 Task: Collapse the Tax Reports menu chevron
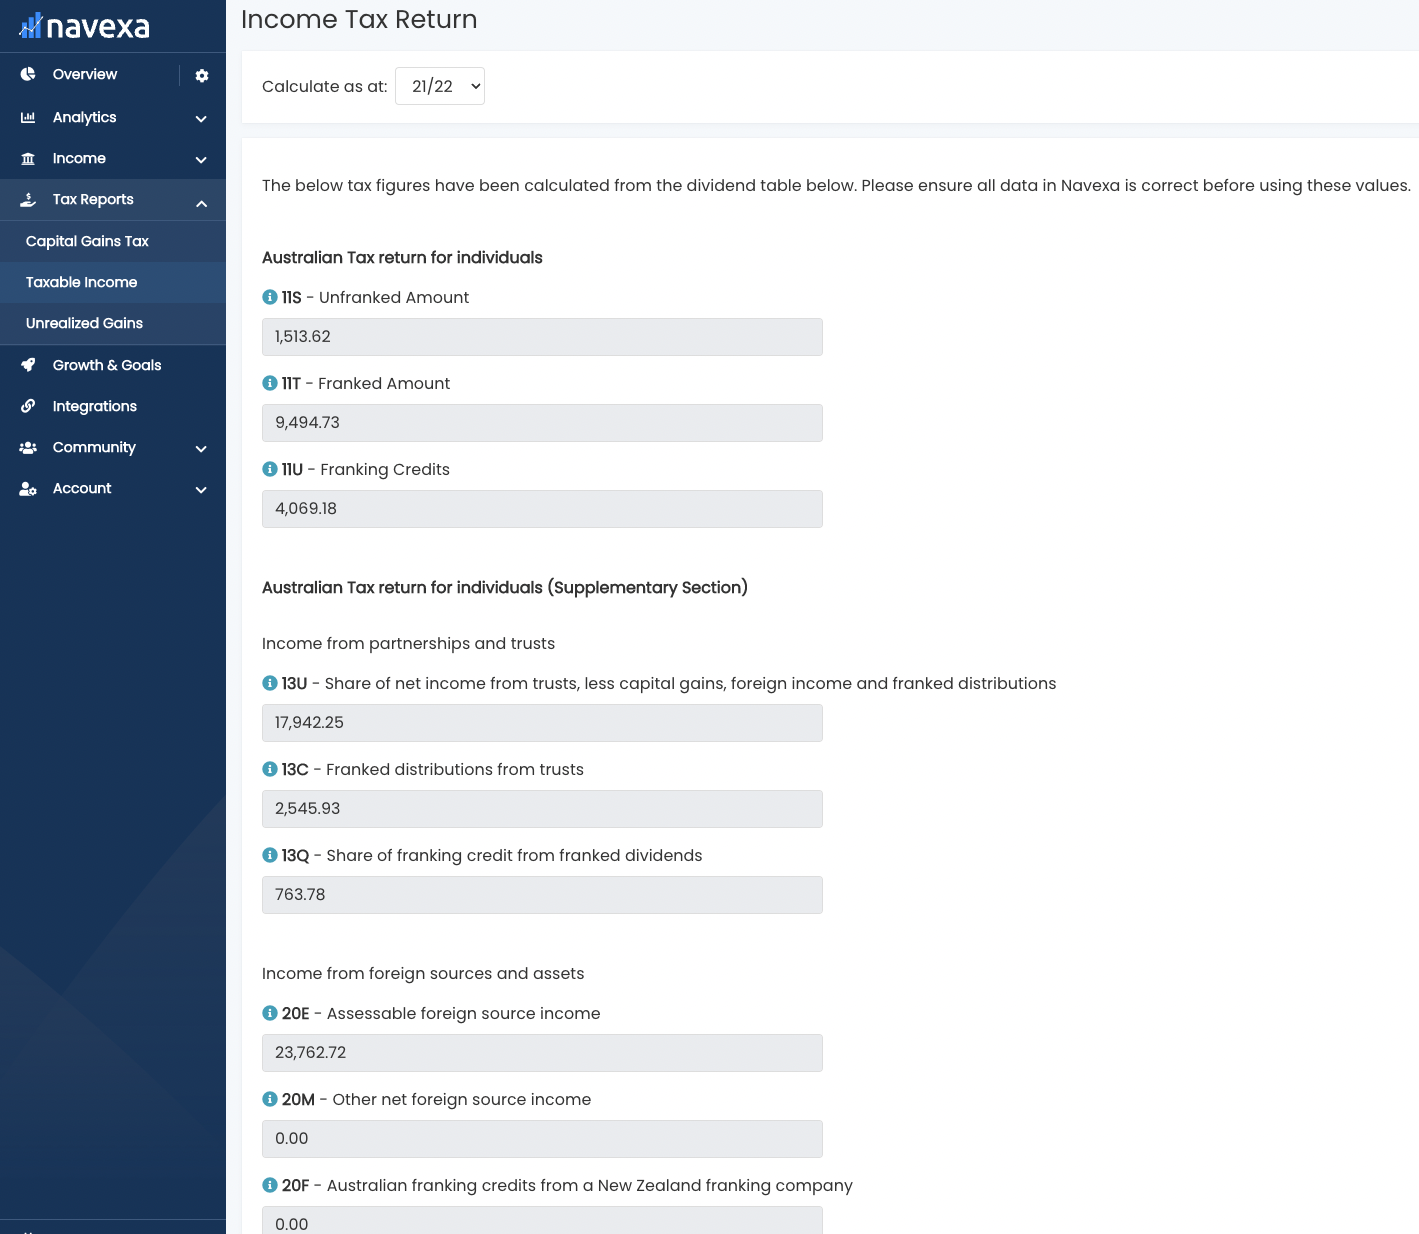[x=201, y=204]
